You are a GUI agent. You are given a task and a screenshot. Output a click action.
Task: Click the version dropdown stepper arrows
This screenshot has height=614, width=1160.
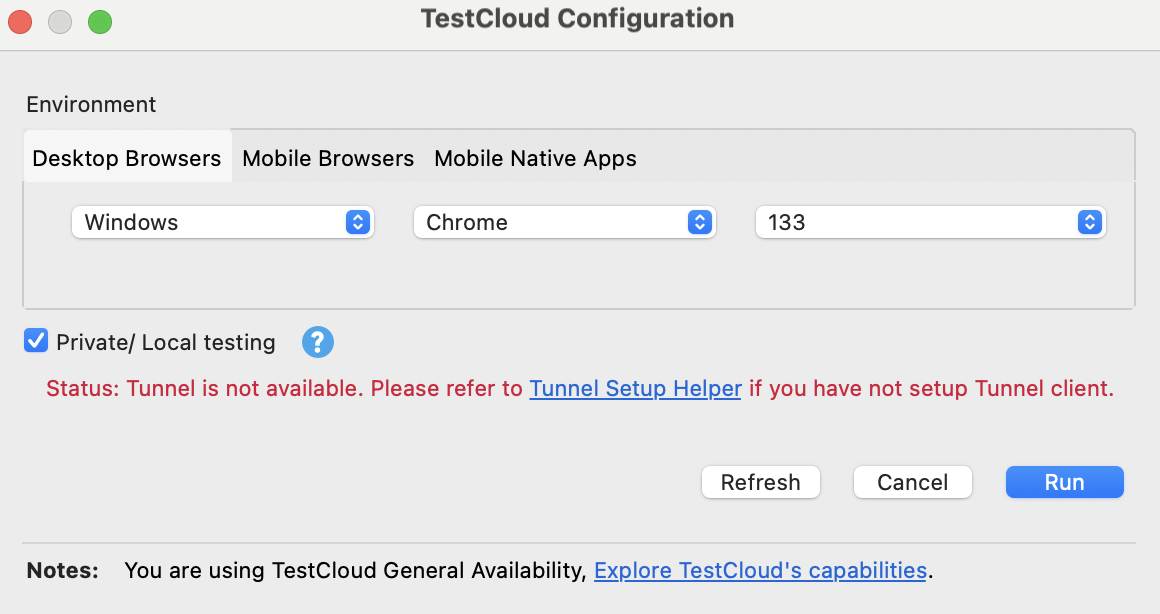(1089, 222)
